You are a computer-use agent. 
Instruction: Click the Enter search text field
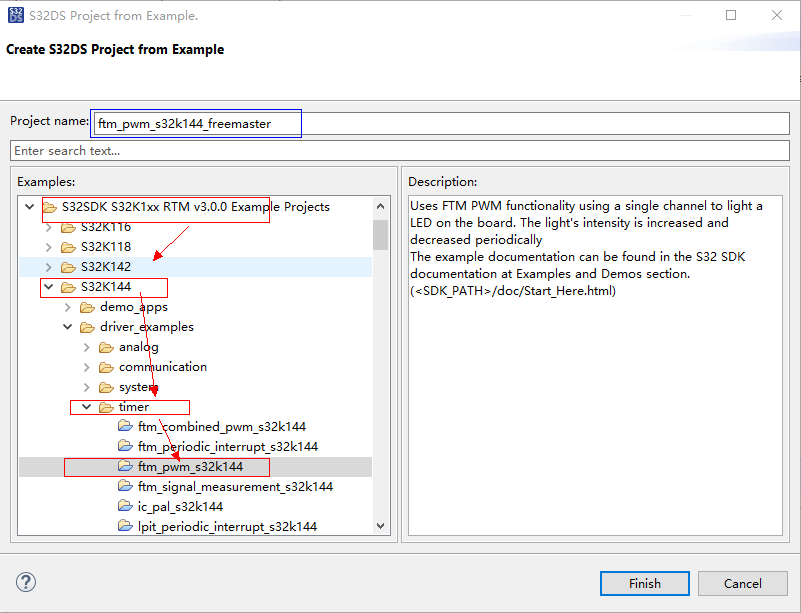[400, 151]
